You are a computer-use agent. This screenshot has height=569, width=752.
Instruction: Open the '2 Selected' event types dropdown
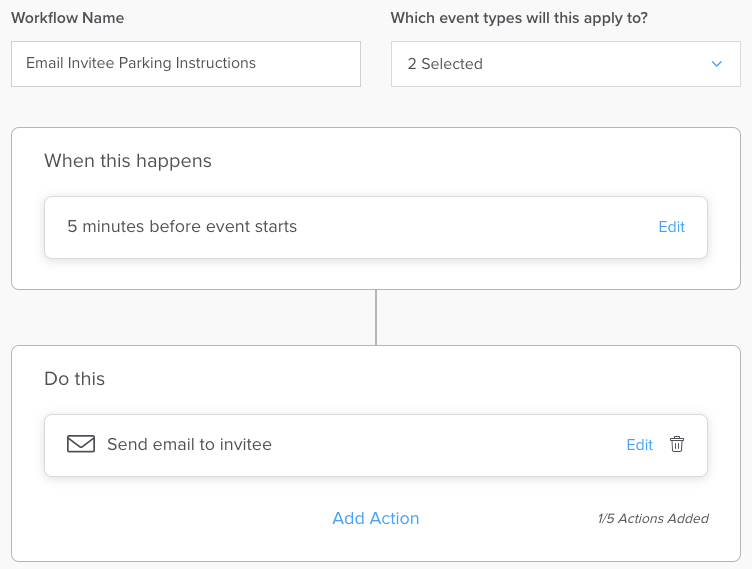[x=566, y=64]
